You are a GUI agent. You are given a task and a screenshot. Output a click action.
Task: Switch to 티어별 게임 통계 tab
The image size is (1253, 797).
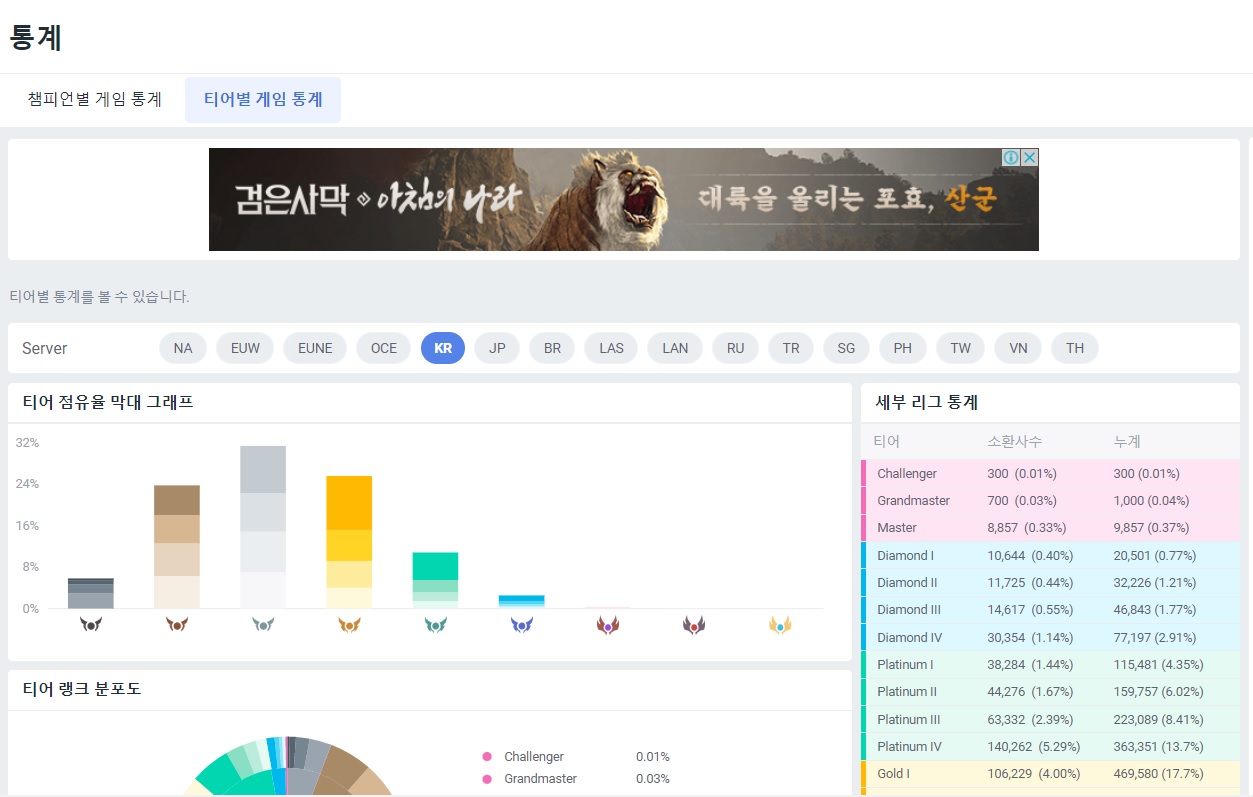coord(263,100)
